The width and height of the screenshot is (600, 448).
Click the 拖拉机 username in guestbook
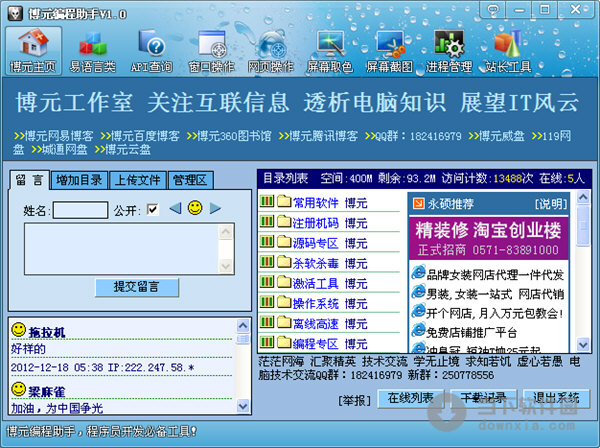click(47, 332)
